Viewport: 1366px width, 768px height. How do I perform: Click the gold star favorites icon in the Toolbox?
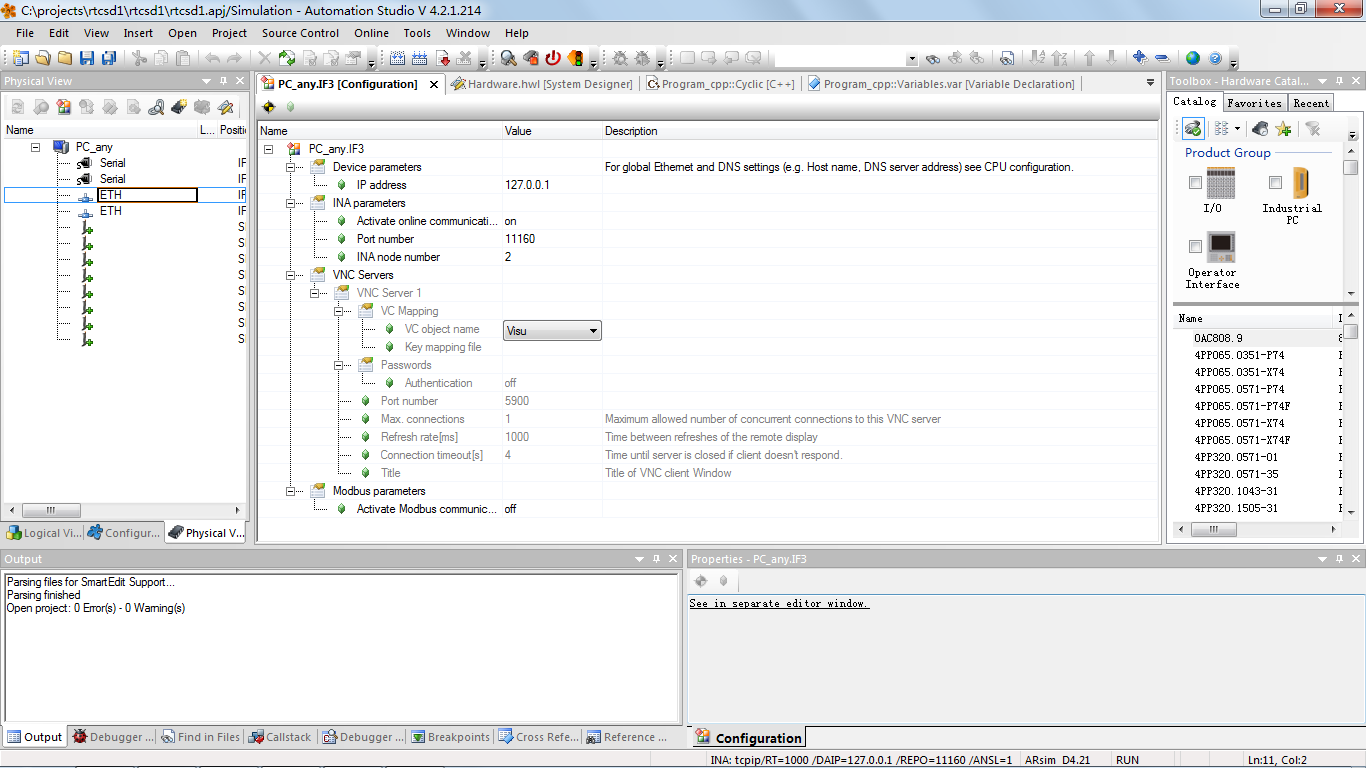(x=1284, y=128)
